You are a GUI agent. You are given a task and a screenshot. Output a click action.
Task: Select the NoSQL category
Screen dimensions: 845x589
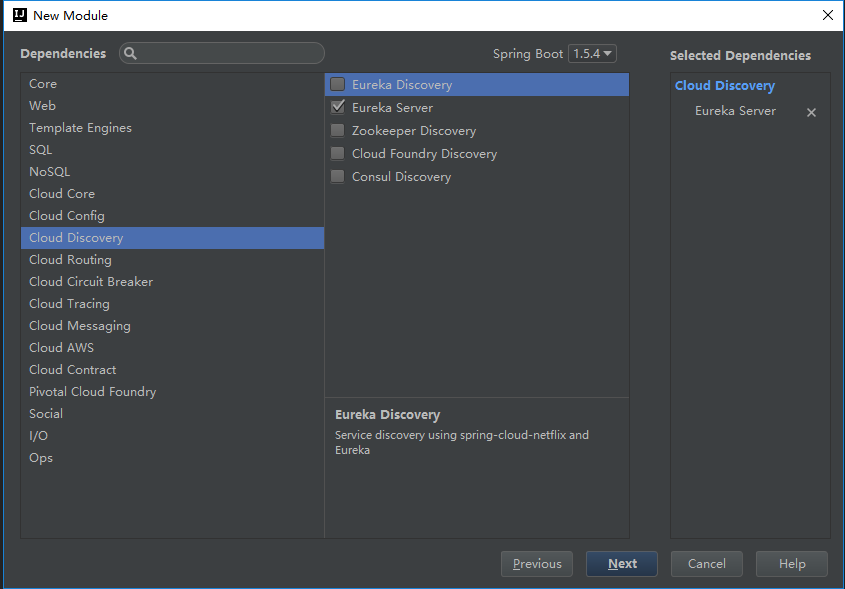click(x=49, y=172)
